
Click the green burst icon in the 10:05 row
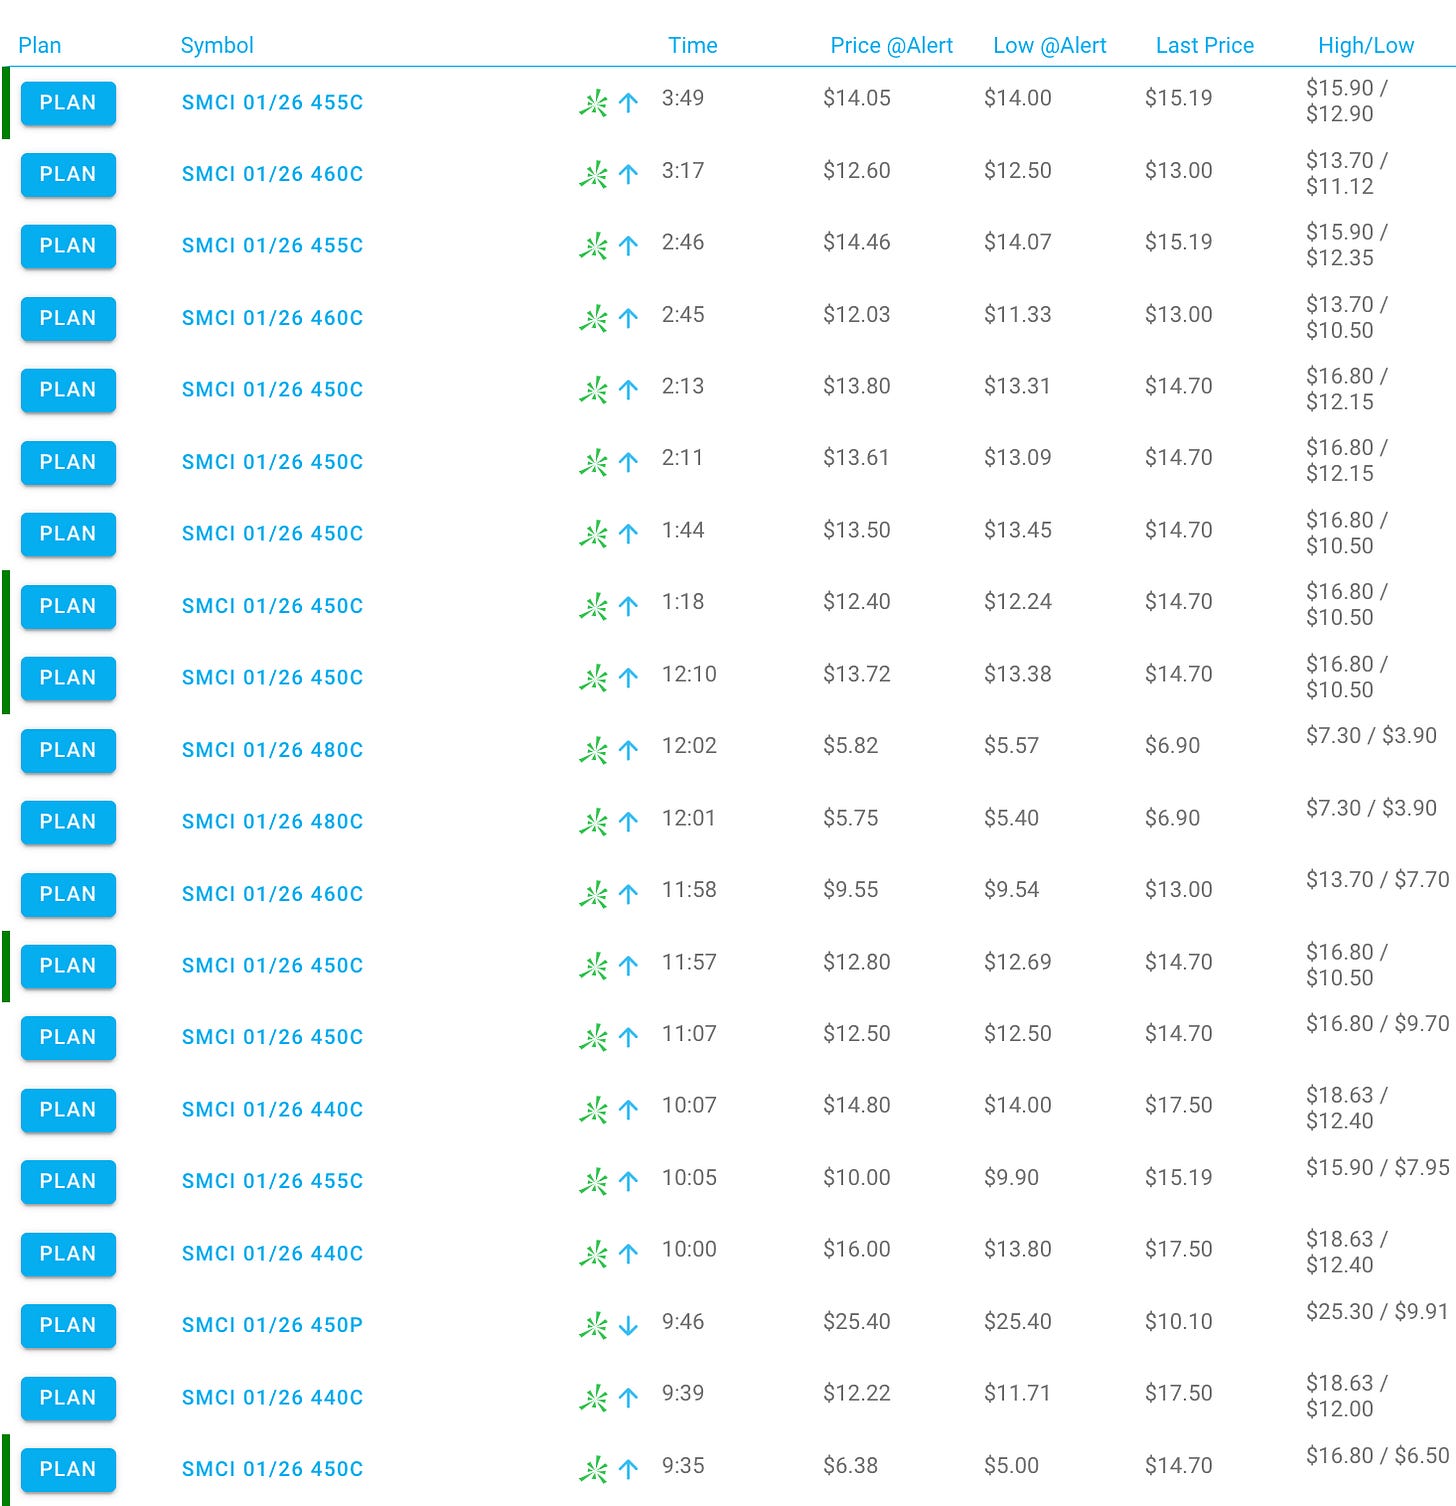pos(594,1182)
